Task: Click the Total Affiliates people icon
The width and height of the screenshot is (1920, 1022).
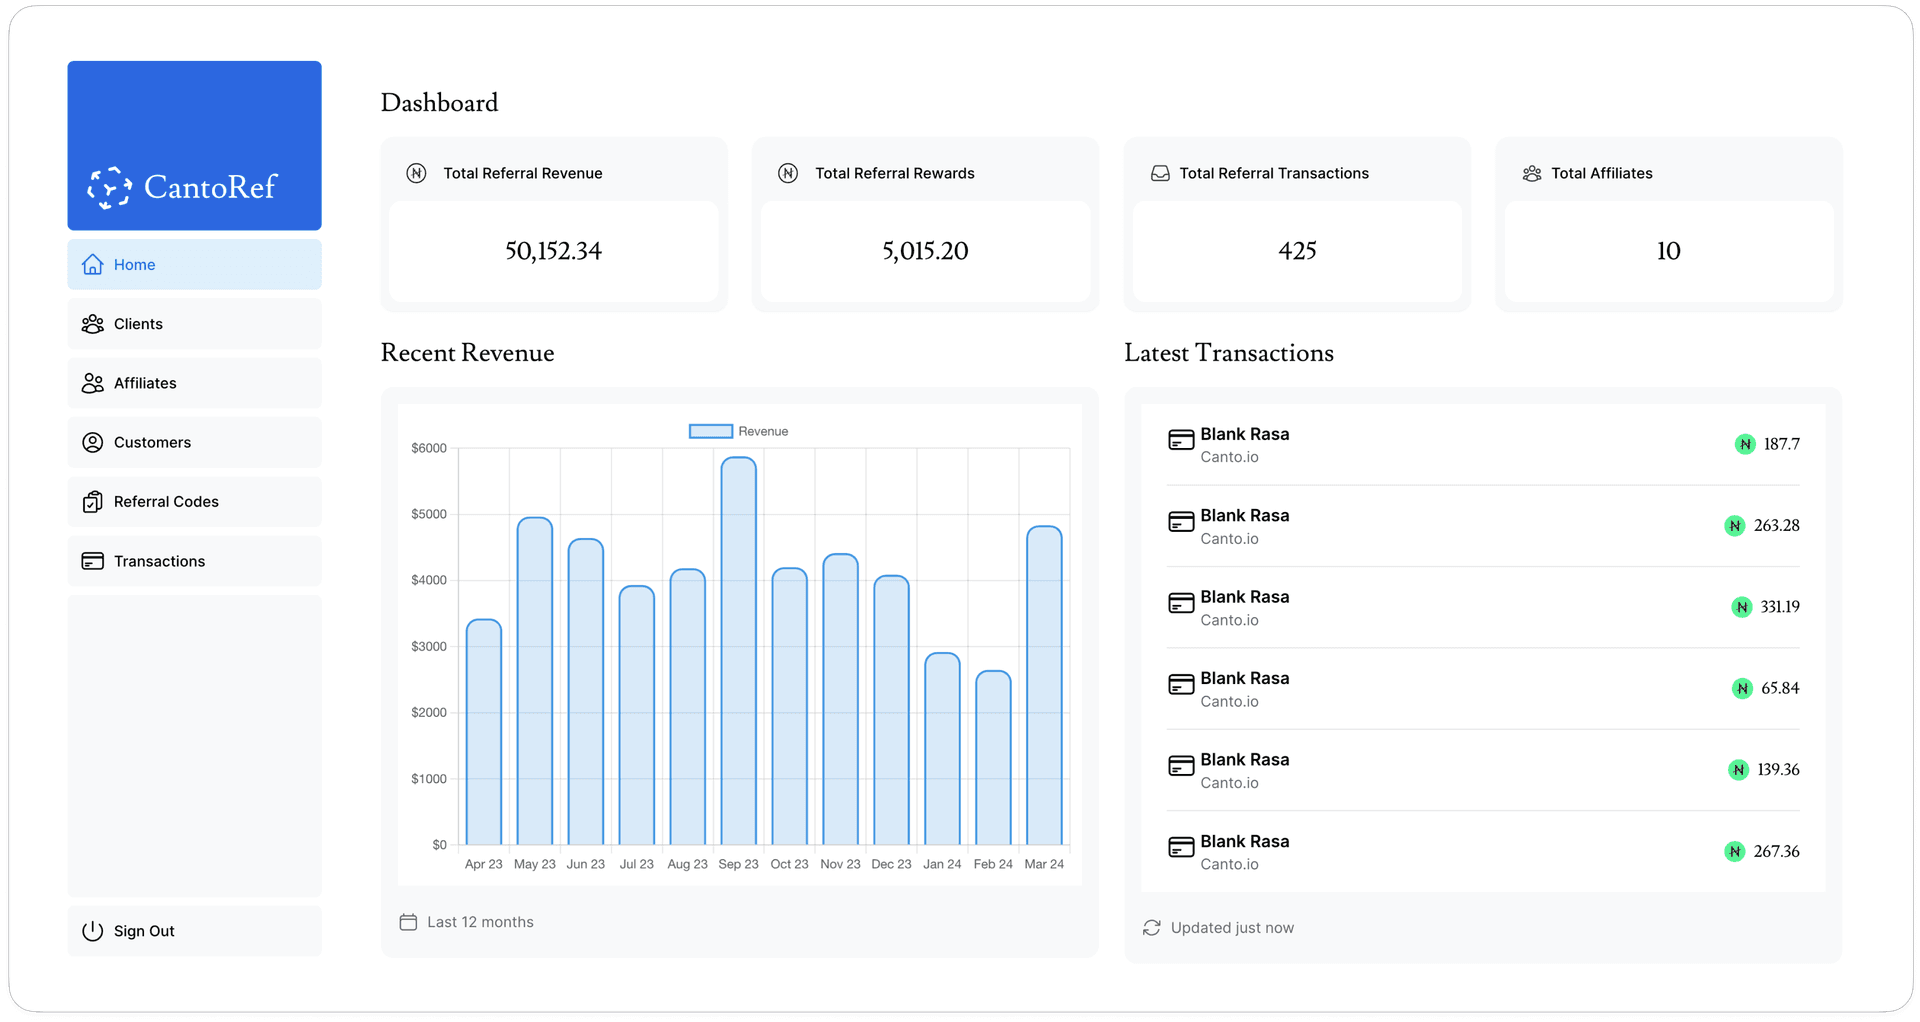Action: point(1532,173)
